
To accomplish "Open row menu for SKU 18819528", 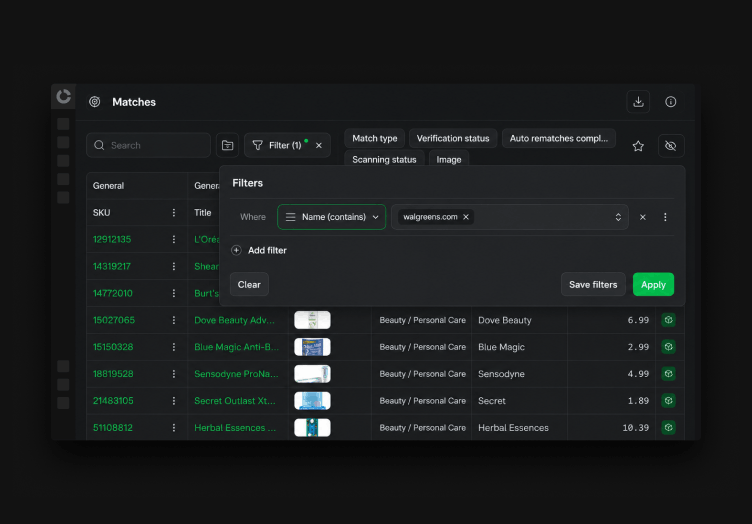I will coord(174,373).
